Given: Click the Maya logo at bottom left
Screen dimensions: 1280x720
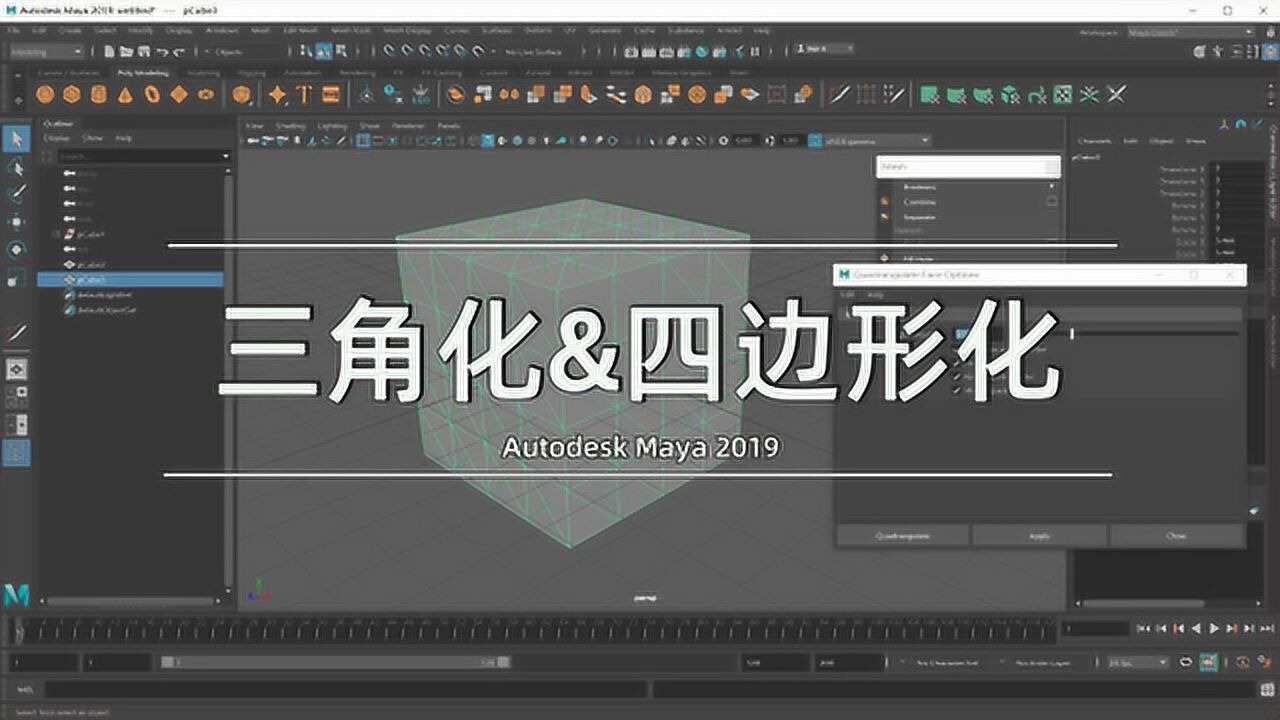Looking at the screenshot, I should 16,594.
